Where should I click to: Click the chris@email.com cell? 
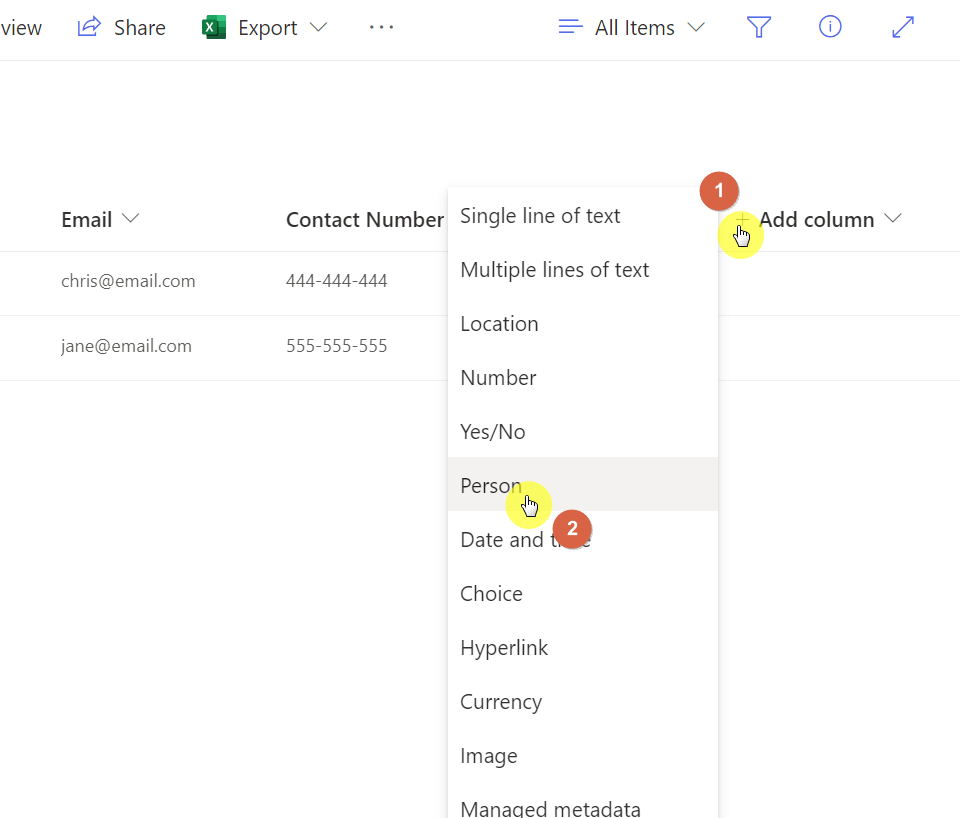[128, 281]
